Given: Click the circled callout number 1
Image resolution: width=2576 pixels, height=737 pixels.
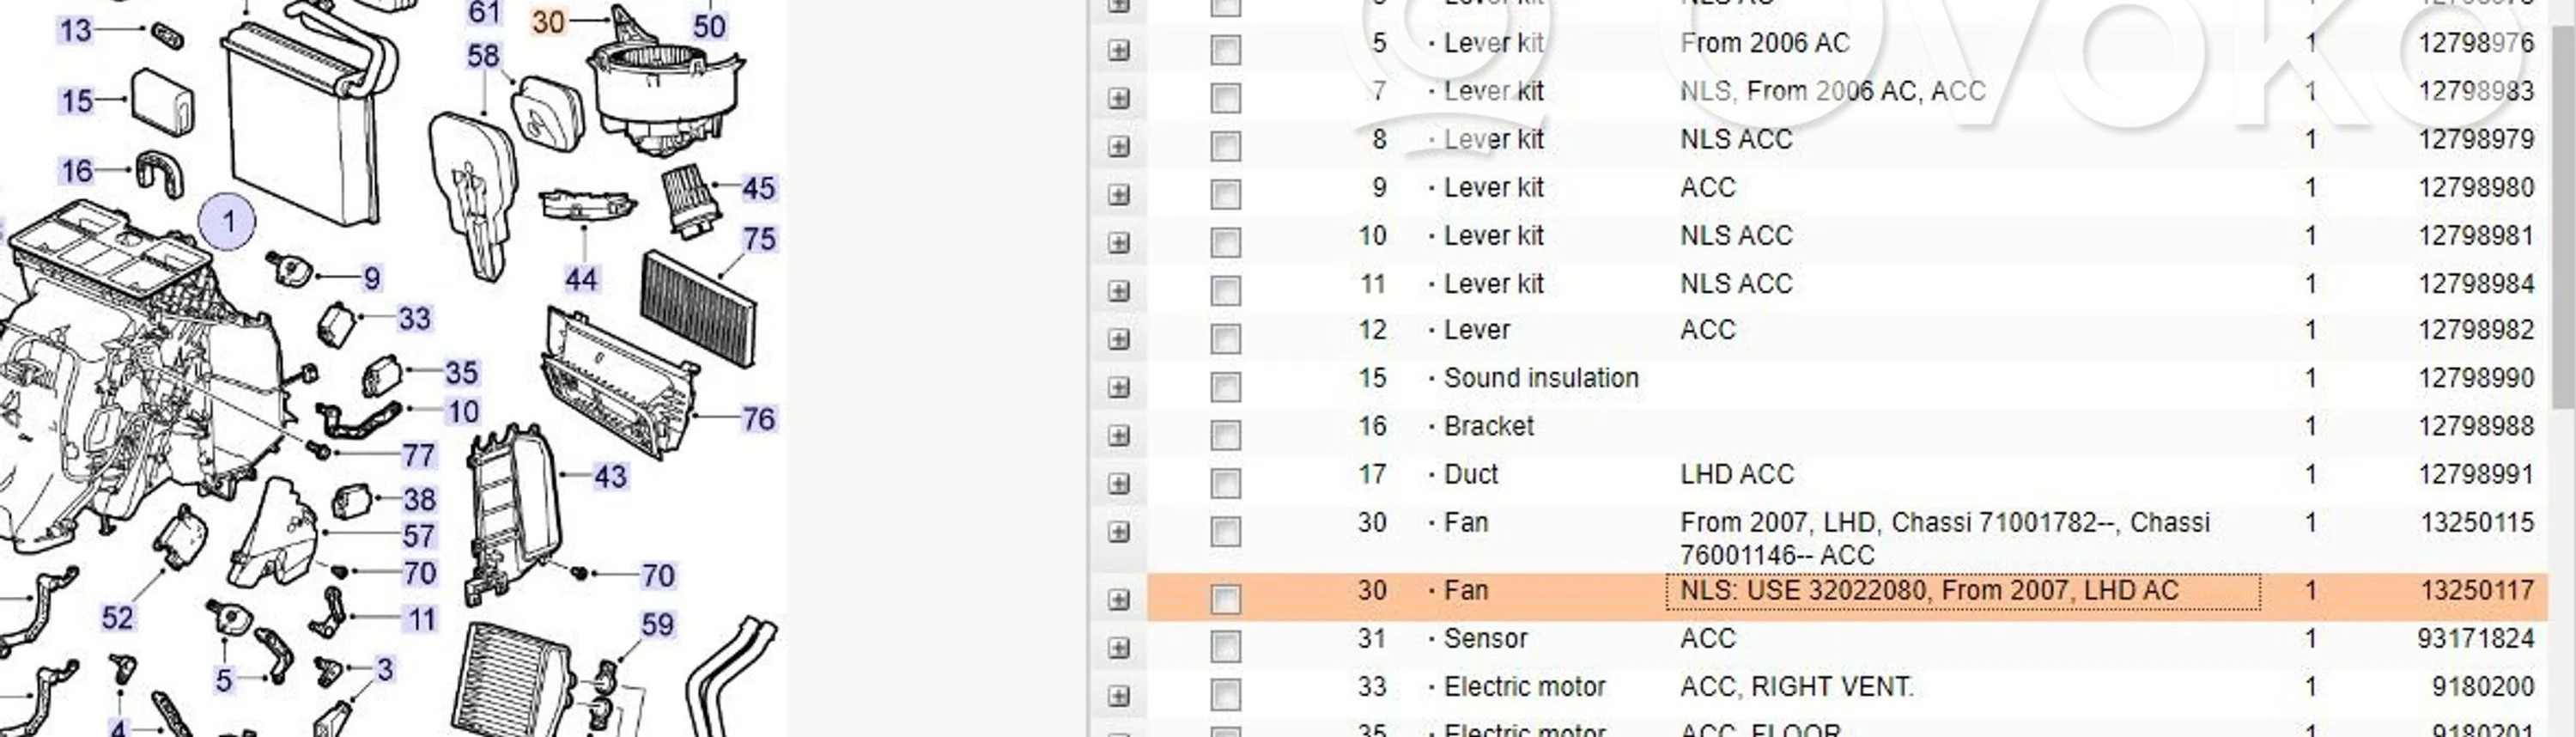Looking at the screenshot, I should 228,221.
